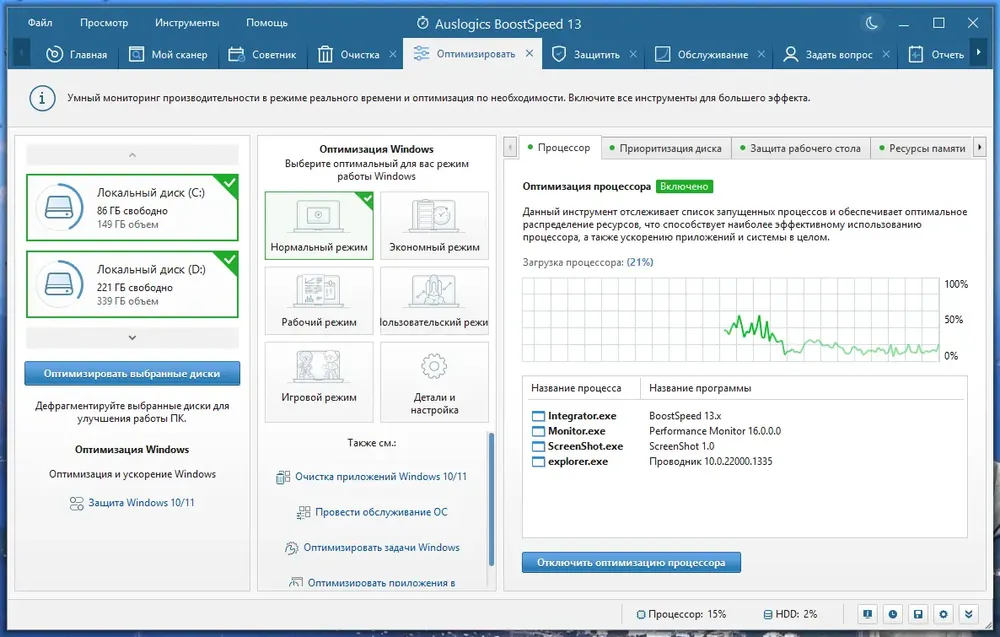
Task: Choose Рабочий режим mode tile
Action: 319,301
